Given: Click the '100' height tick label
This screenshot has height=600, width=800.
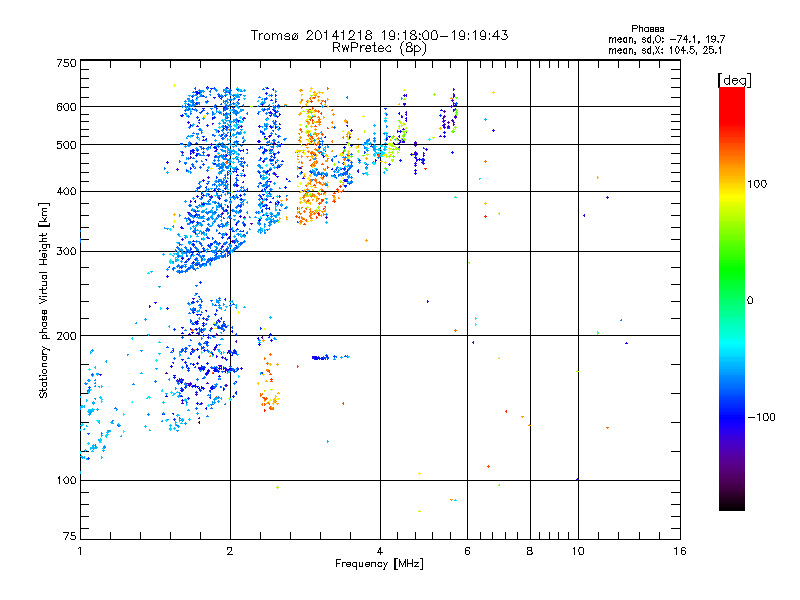Looking at the screenshot, I should pyautogui.click(x=66, y=481).
